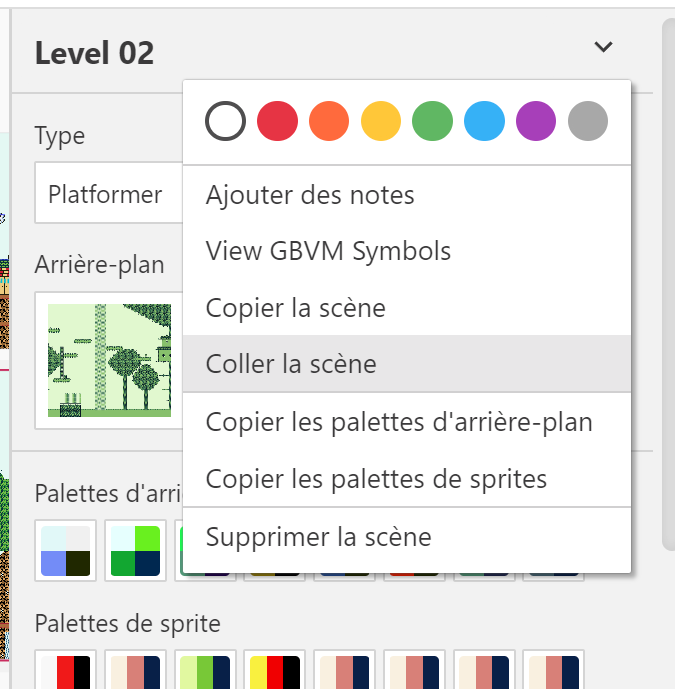This screenshot has width=675, height=689.
Task: Apply the orange scene label color
Action: coord(330,122)
